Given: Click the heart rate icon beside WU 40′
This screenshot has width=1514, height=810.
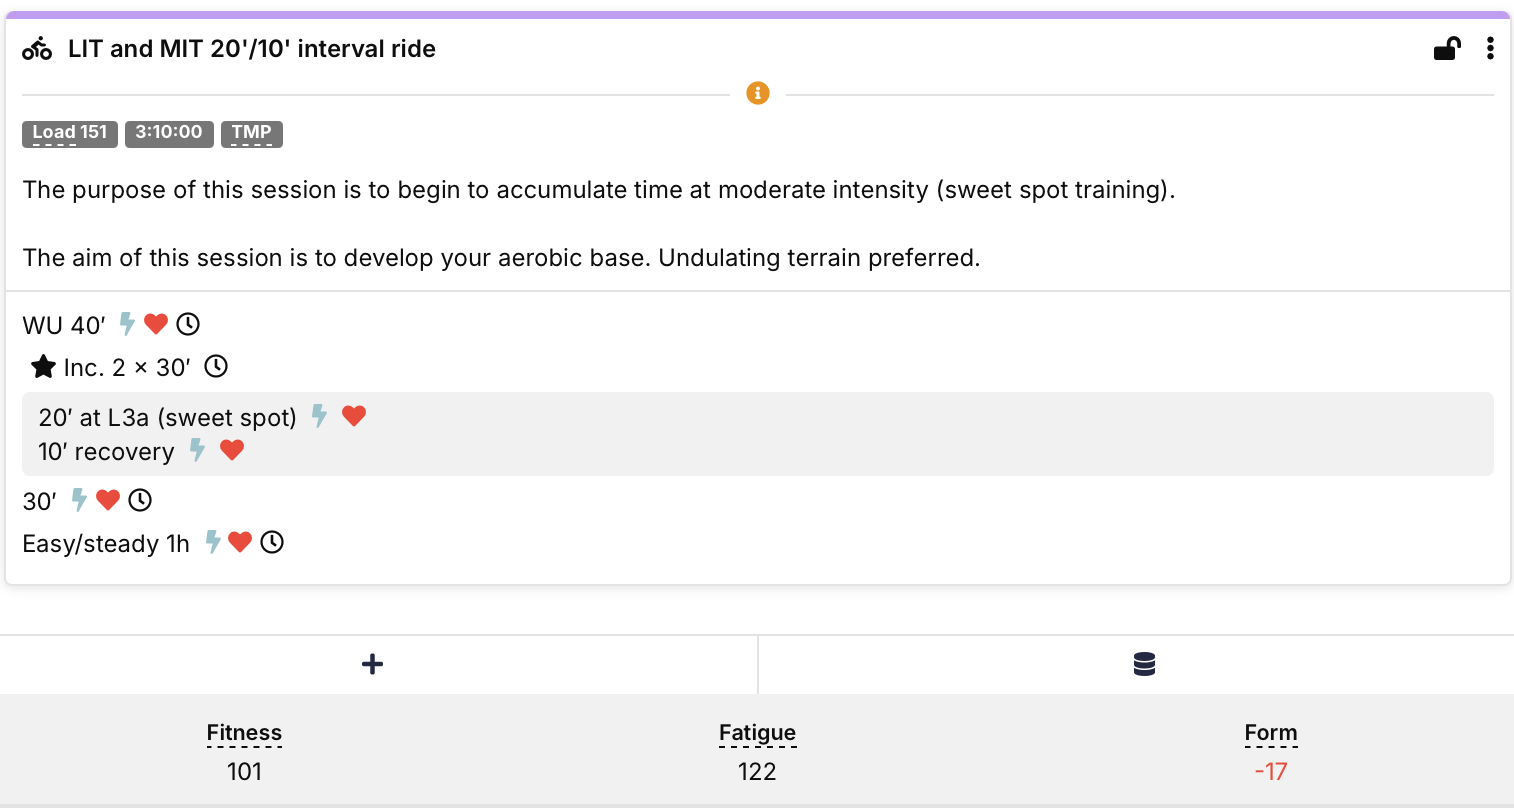Looking at the screenshot, I should (156, 324).
